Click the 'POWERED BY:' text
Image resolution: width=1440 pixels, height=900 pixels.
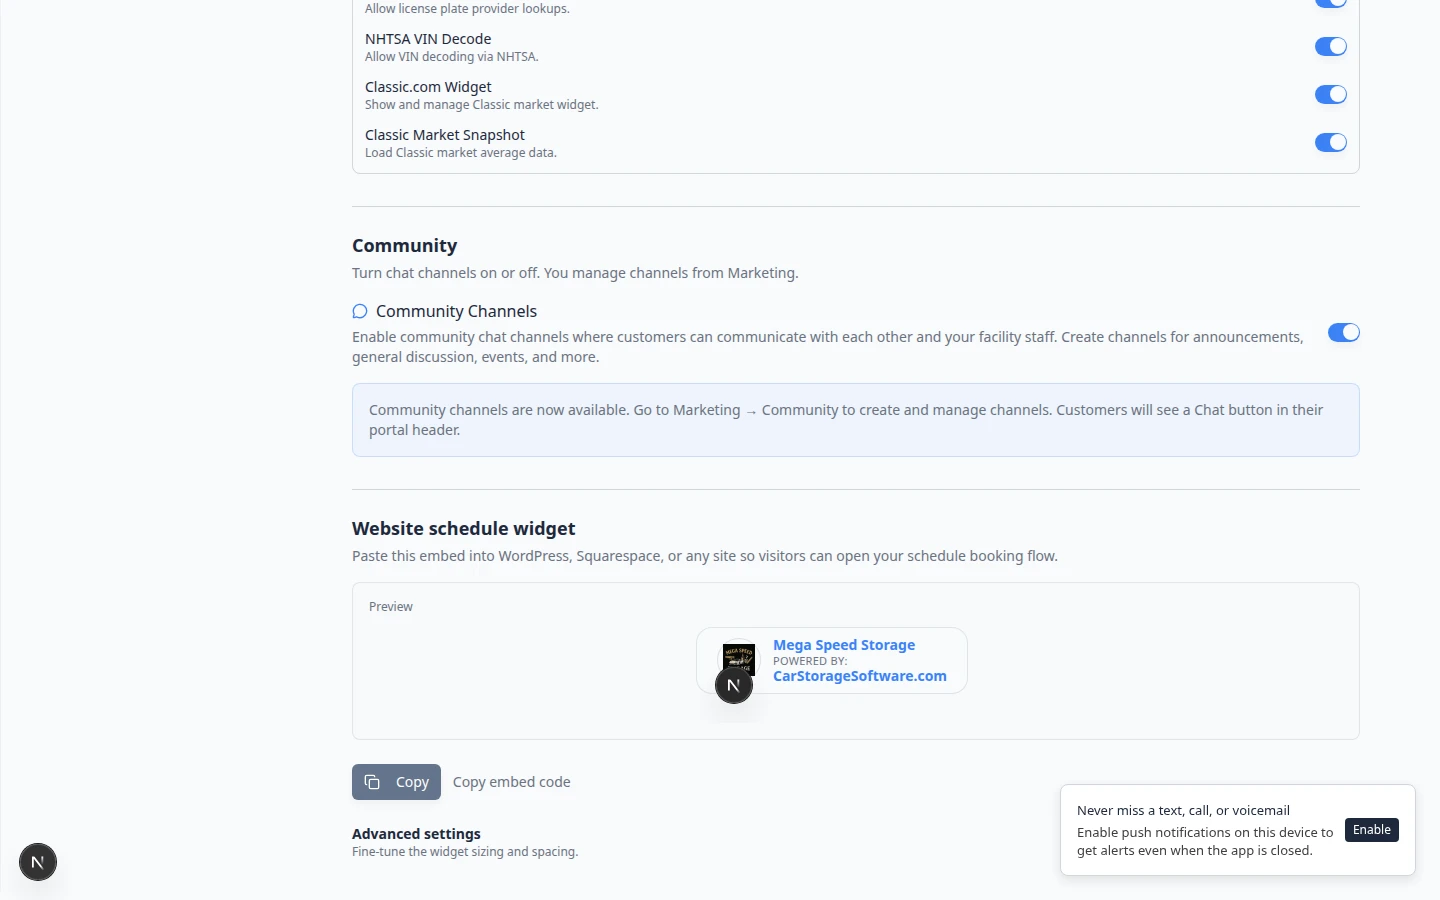click(810, 661)
